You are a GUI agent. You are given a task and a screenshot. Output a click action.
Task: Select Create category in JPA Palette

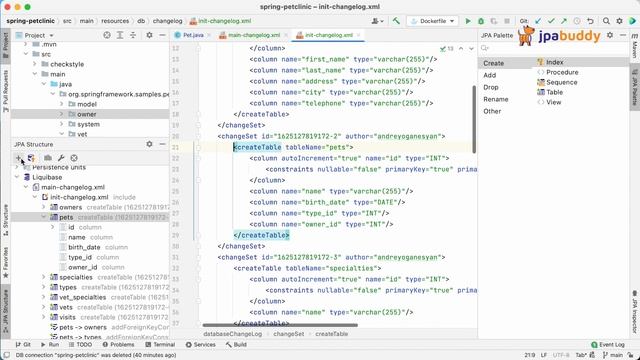(x=493, y=63)
